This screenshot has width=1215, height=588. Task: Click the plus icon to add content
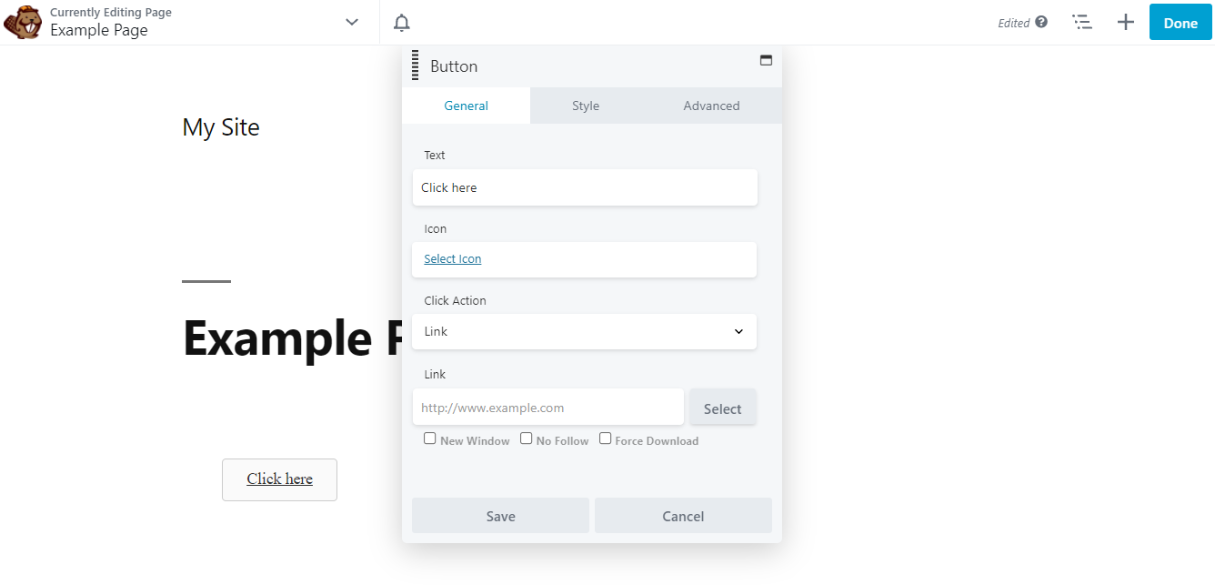pyautogui.click(x=1125, y=21)
